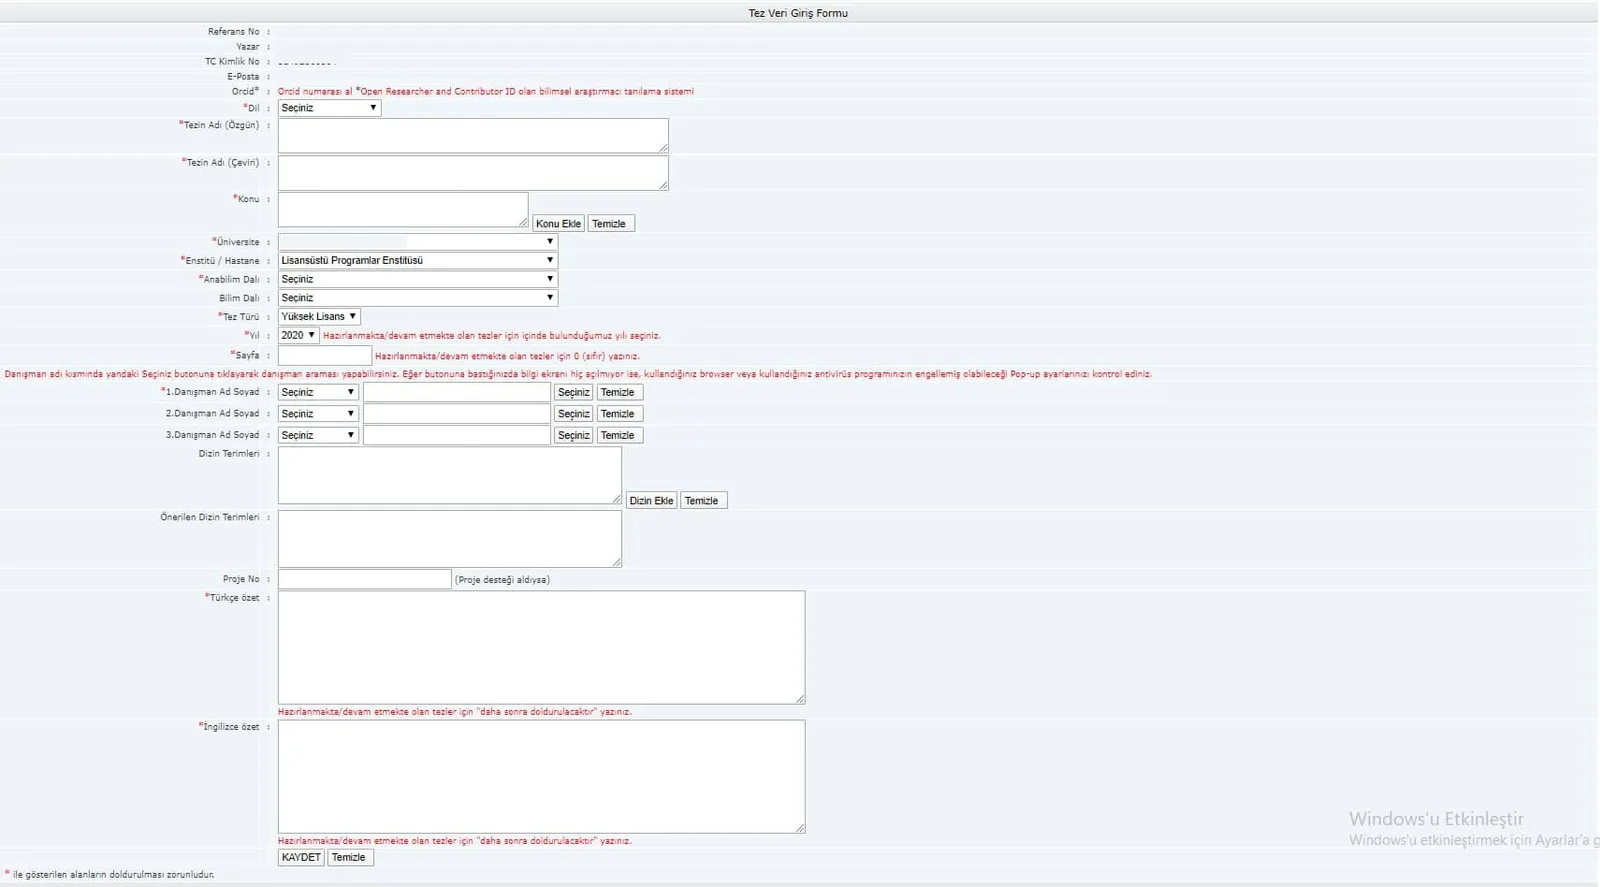This screenshot has width=1600, height=887.
Task: Open the Enstitü / Hastane dropdown
Action: tap(418, 260)
